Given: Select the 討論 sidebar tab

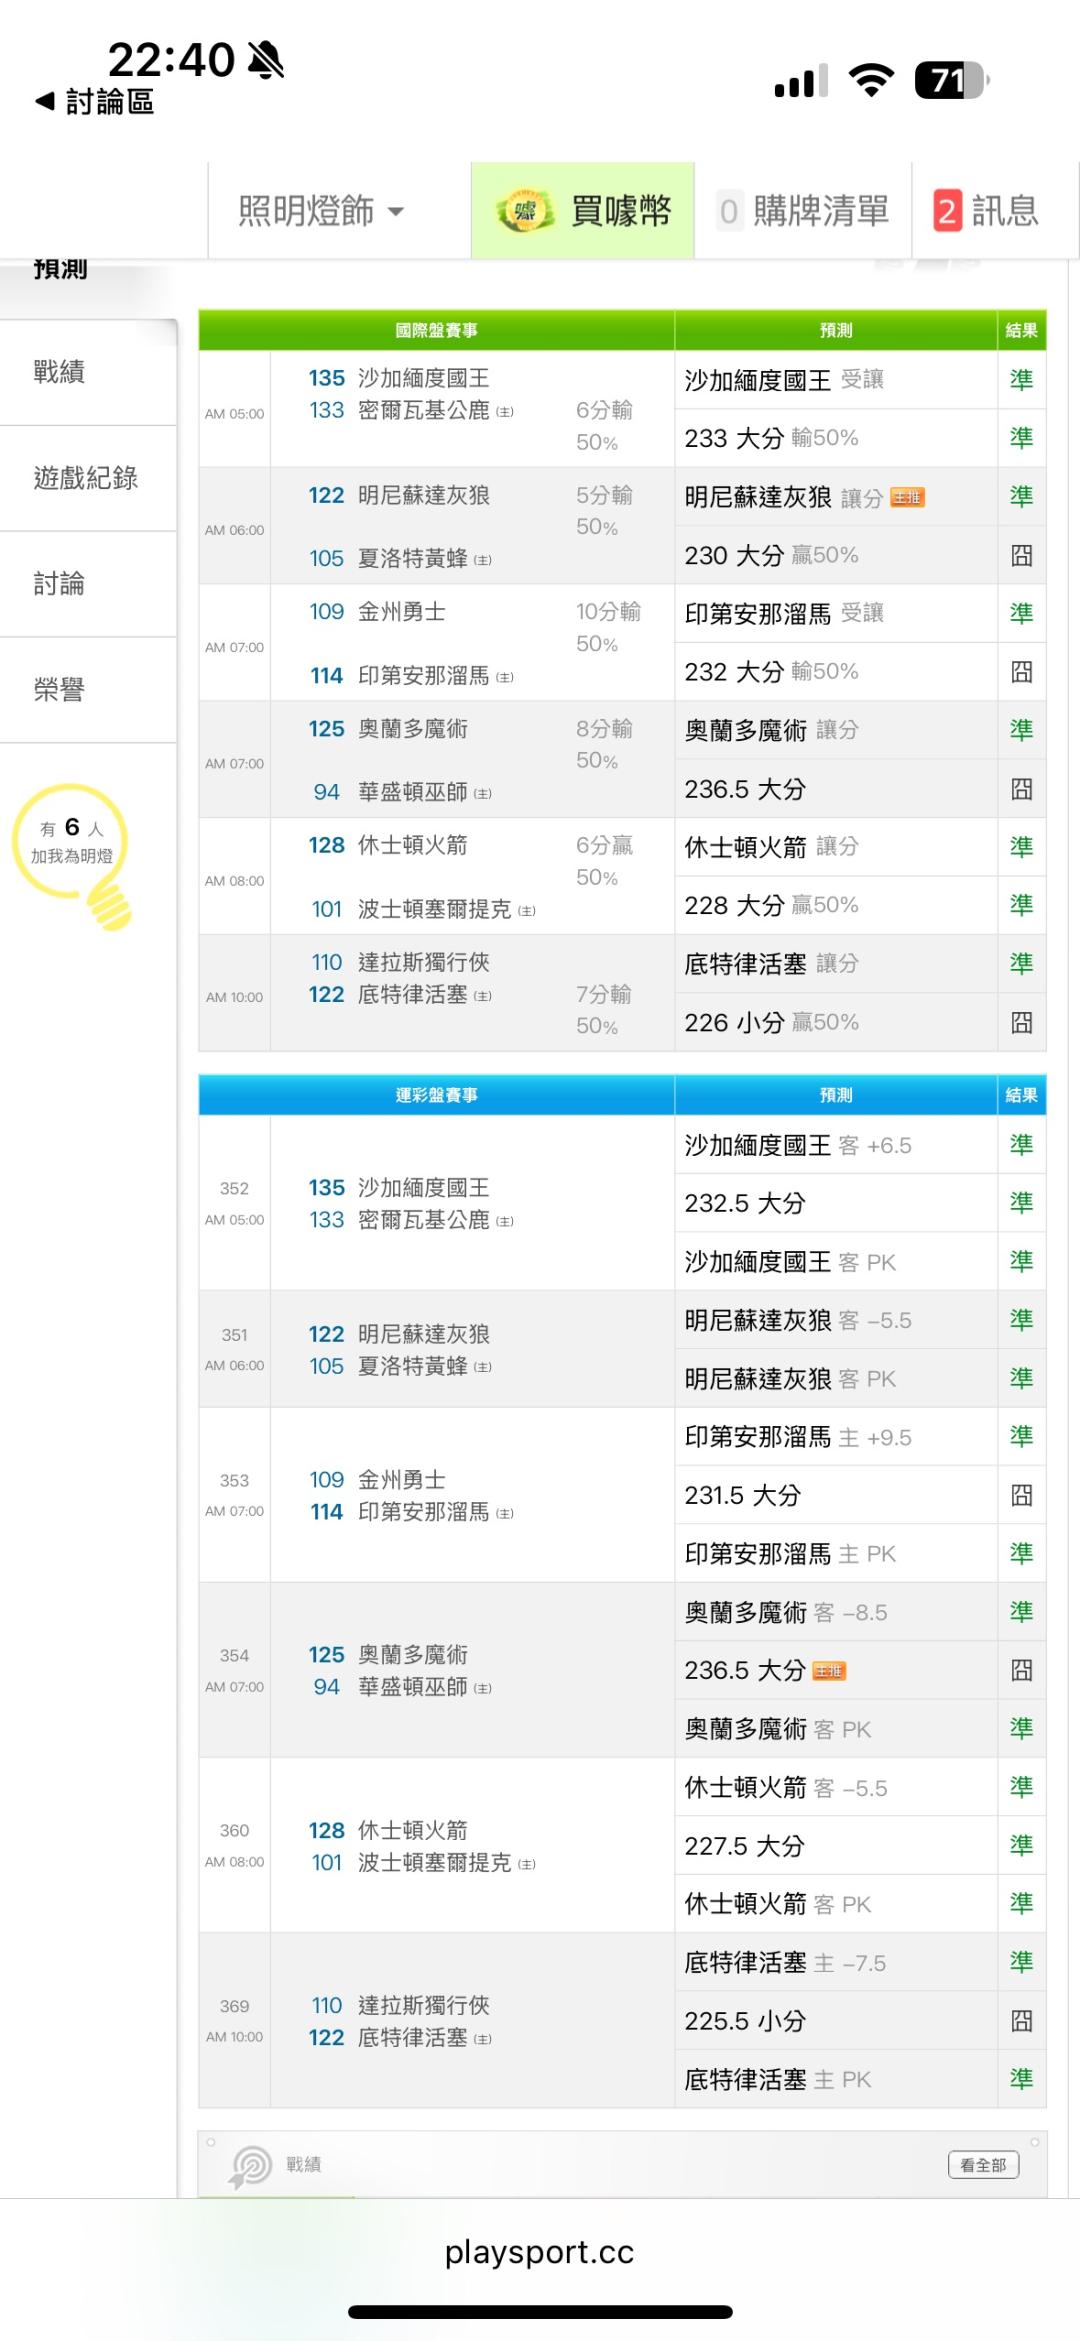Looking at the screenshot, I should (60, 584).
